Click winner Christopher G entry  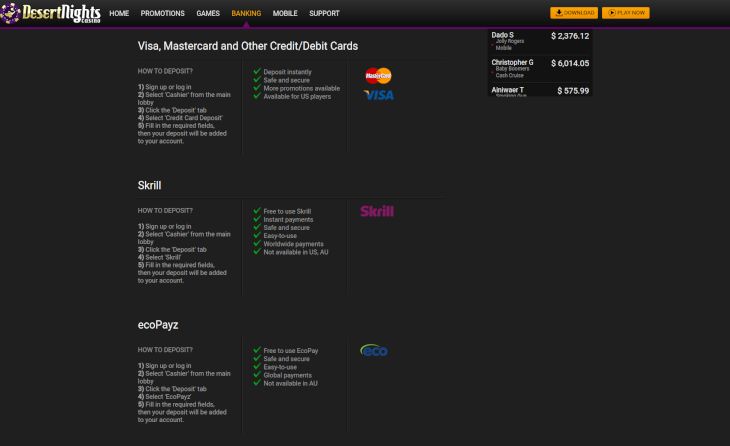pos(540,68)
